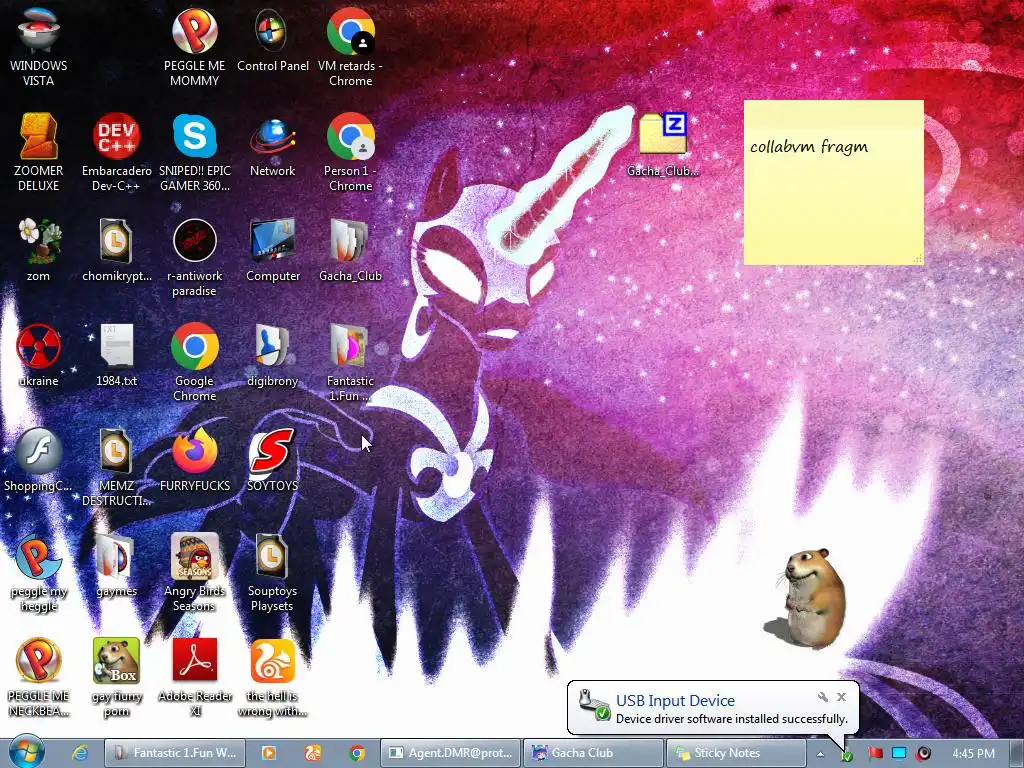Viewport: 1024px width, 768px height.
Task: Click the 4:45 PM clock
Action: click(973, 754)
